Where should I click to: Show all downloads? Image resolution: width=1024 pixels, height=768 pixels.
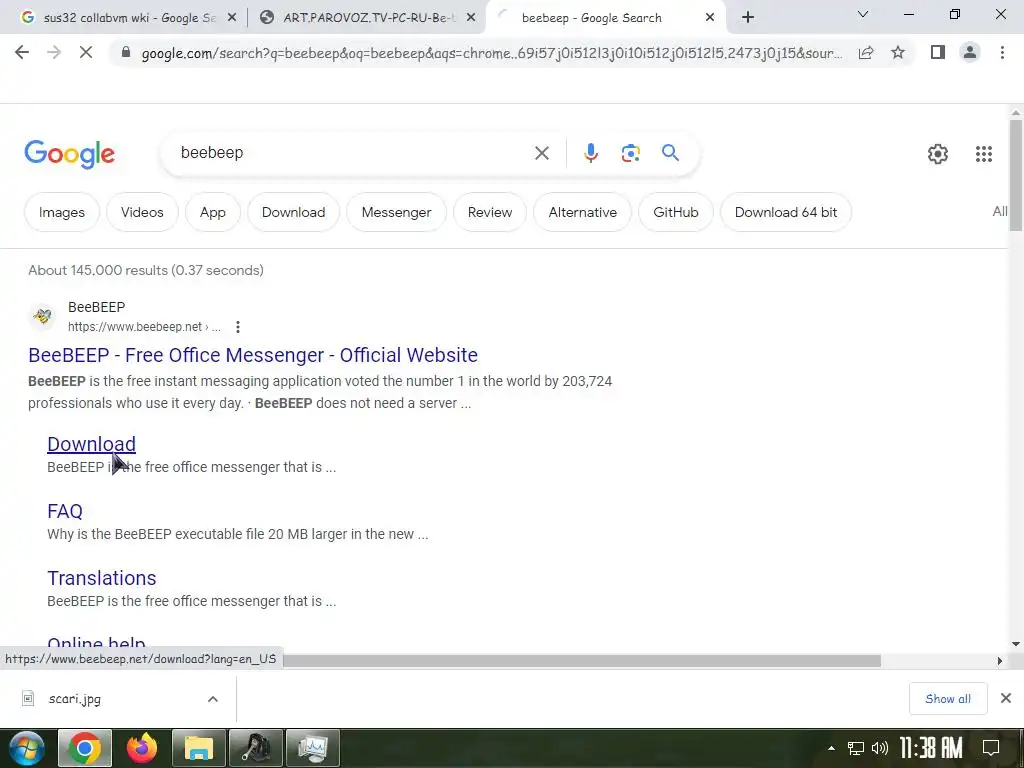(948, 699)
